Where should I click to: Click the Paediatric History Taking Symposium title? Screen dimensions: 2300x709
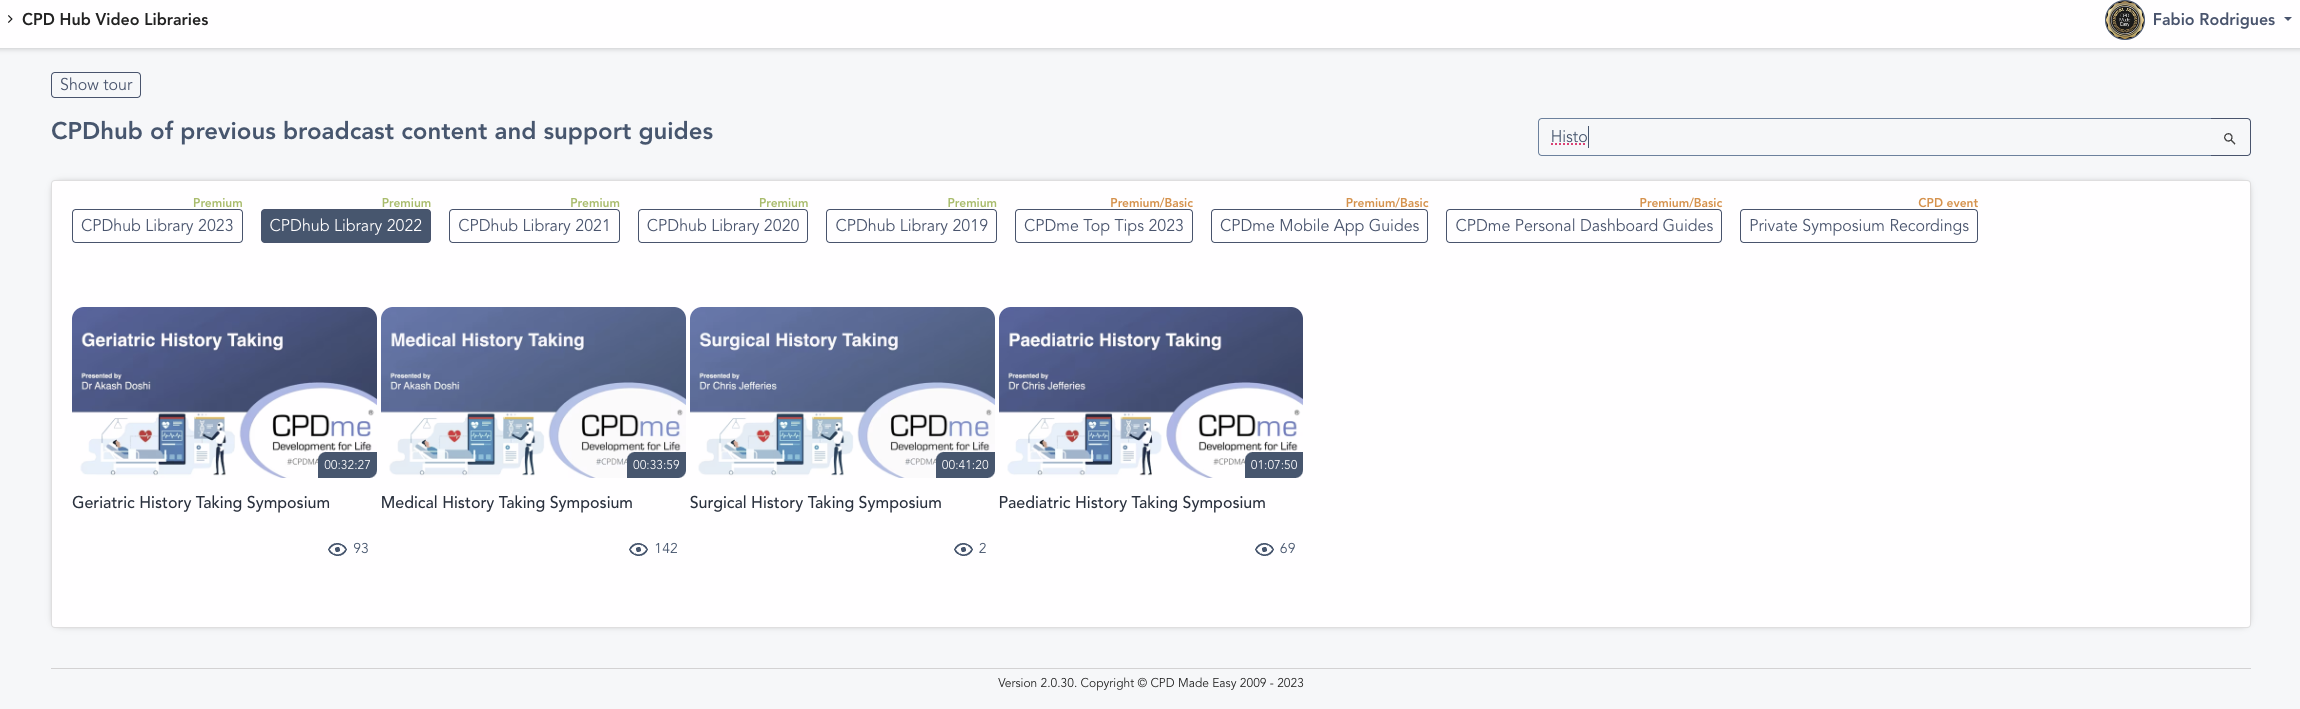(1132, 503)
